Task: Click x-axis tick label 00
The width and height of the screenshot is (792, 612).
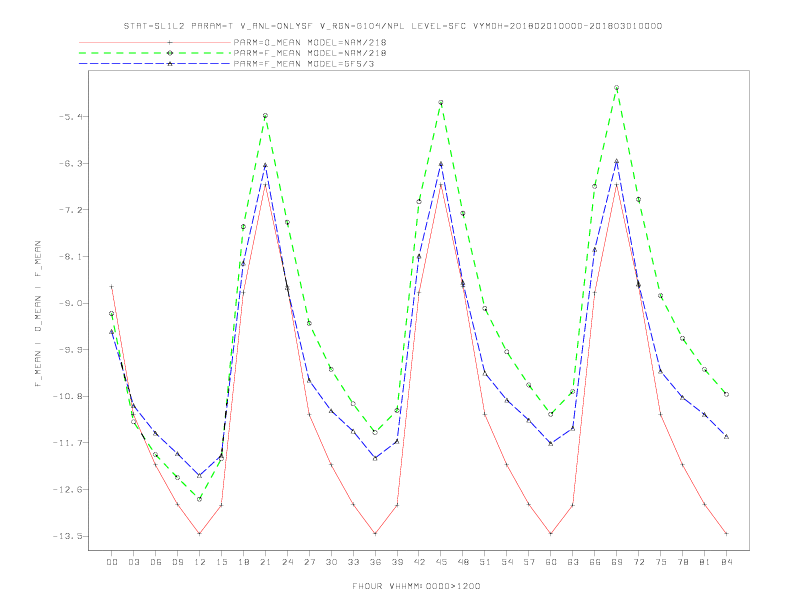Action: point(112,562)
